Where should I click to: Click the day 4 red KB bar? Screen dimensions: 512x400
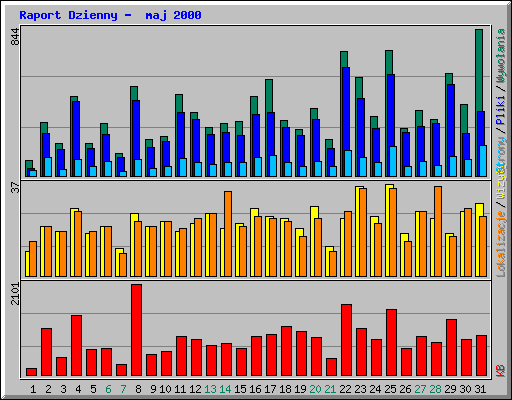point(76,346)
